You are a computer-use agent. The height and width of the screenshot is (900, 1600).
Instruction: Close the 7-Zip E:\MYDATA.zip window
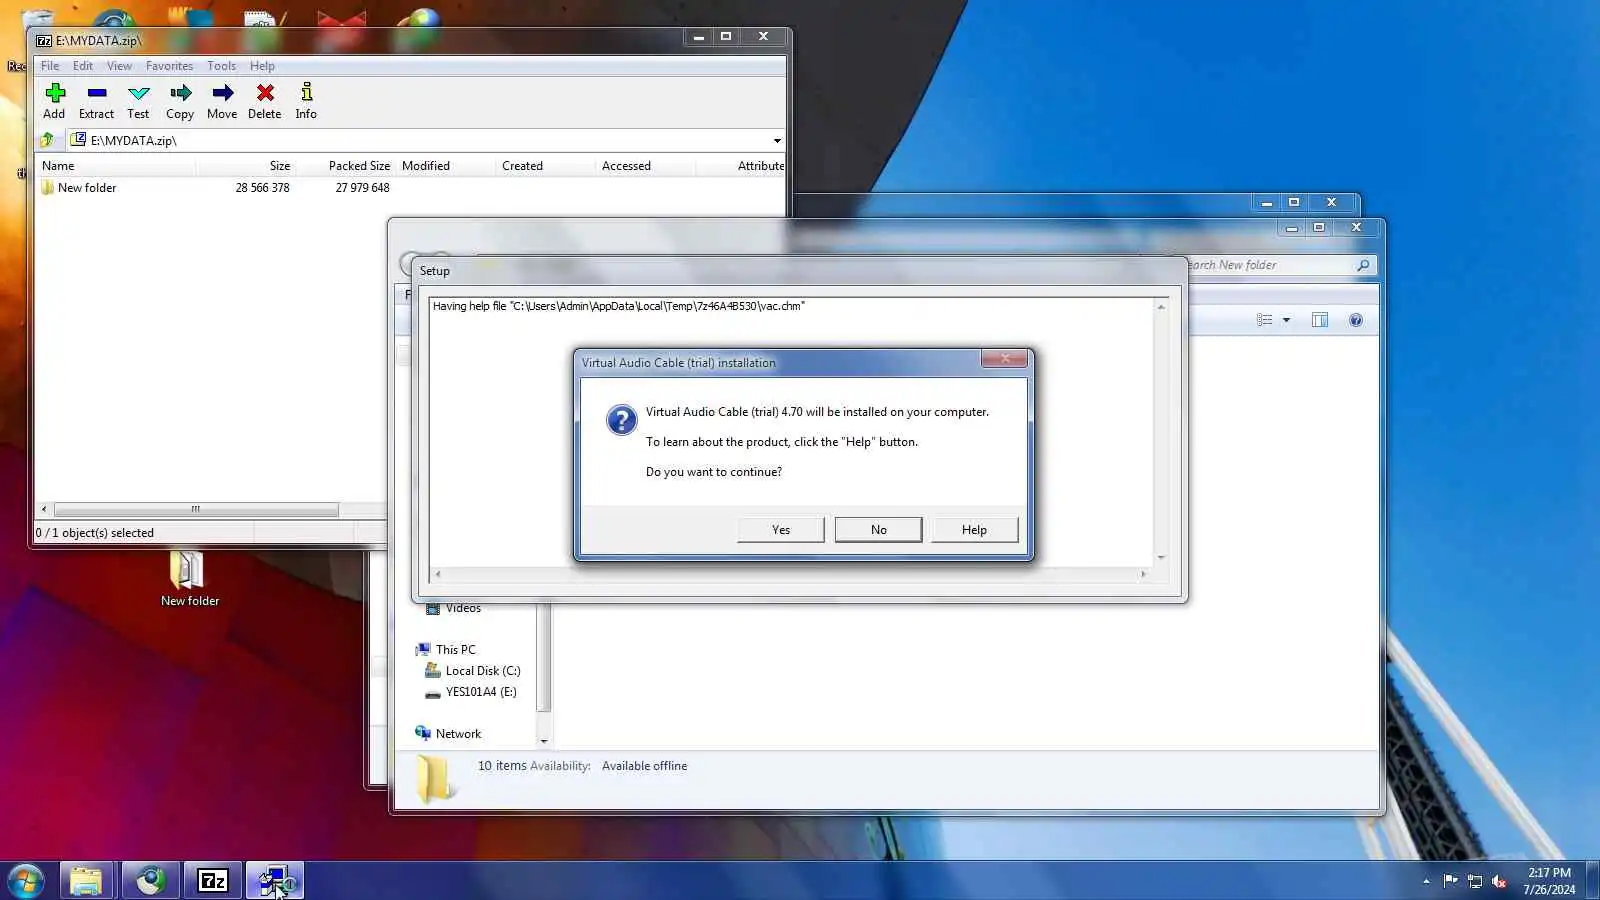pos(763,37)
